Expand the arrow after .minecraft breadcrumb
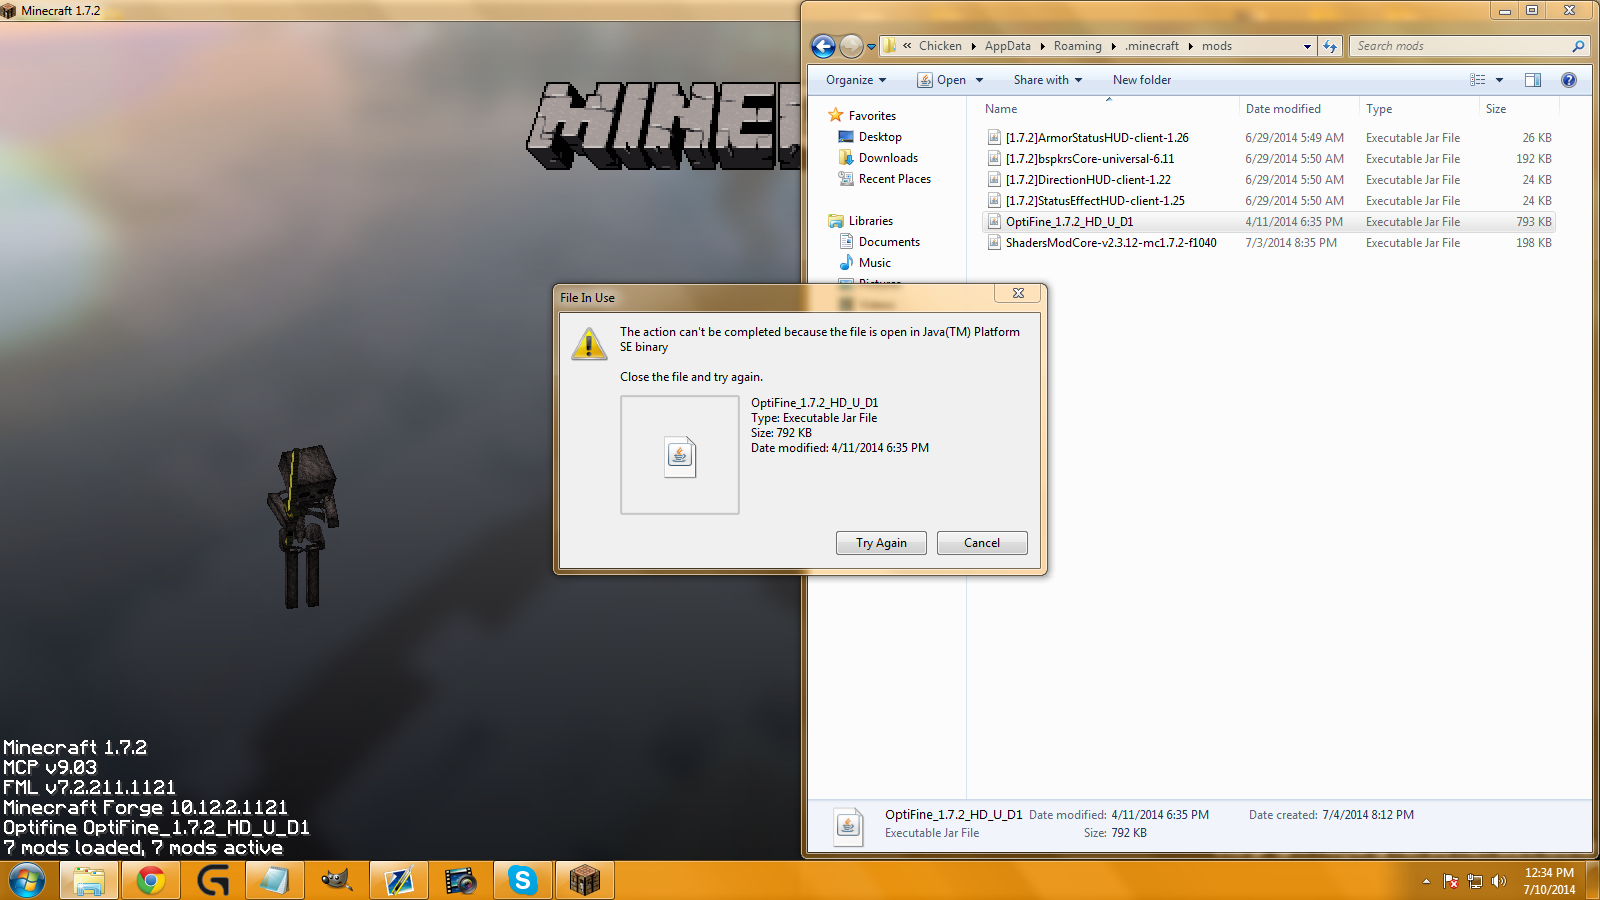The width and height of the screenshot is (1600, 900). pos(1190,46)
